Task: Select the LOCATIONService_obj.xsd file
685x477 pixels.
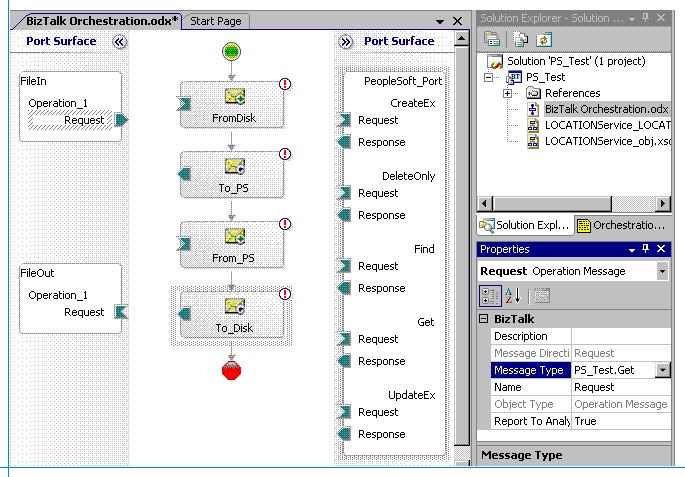Action: click(607, 141)
